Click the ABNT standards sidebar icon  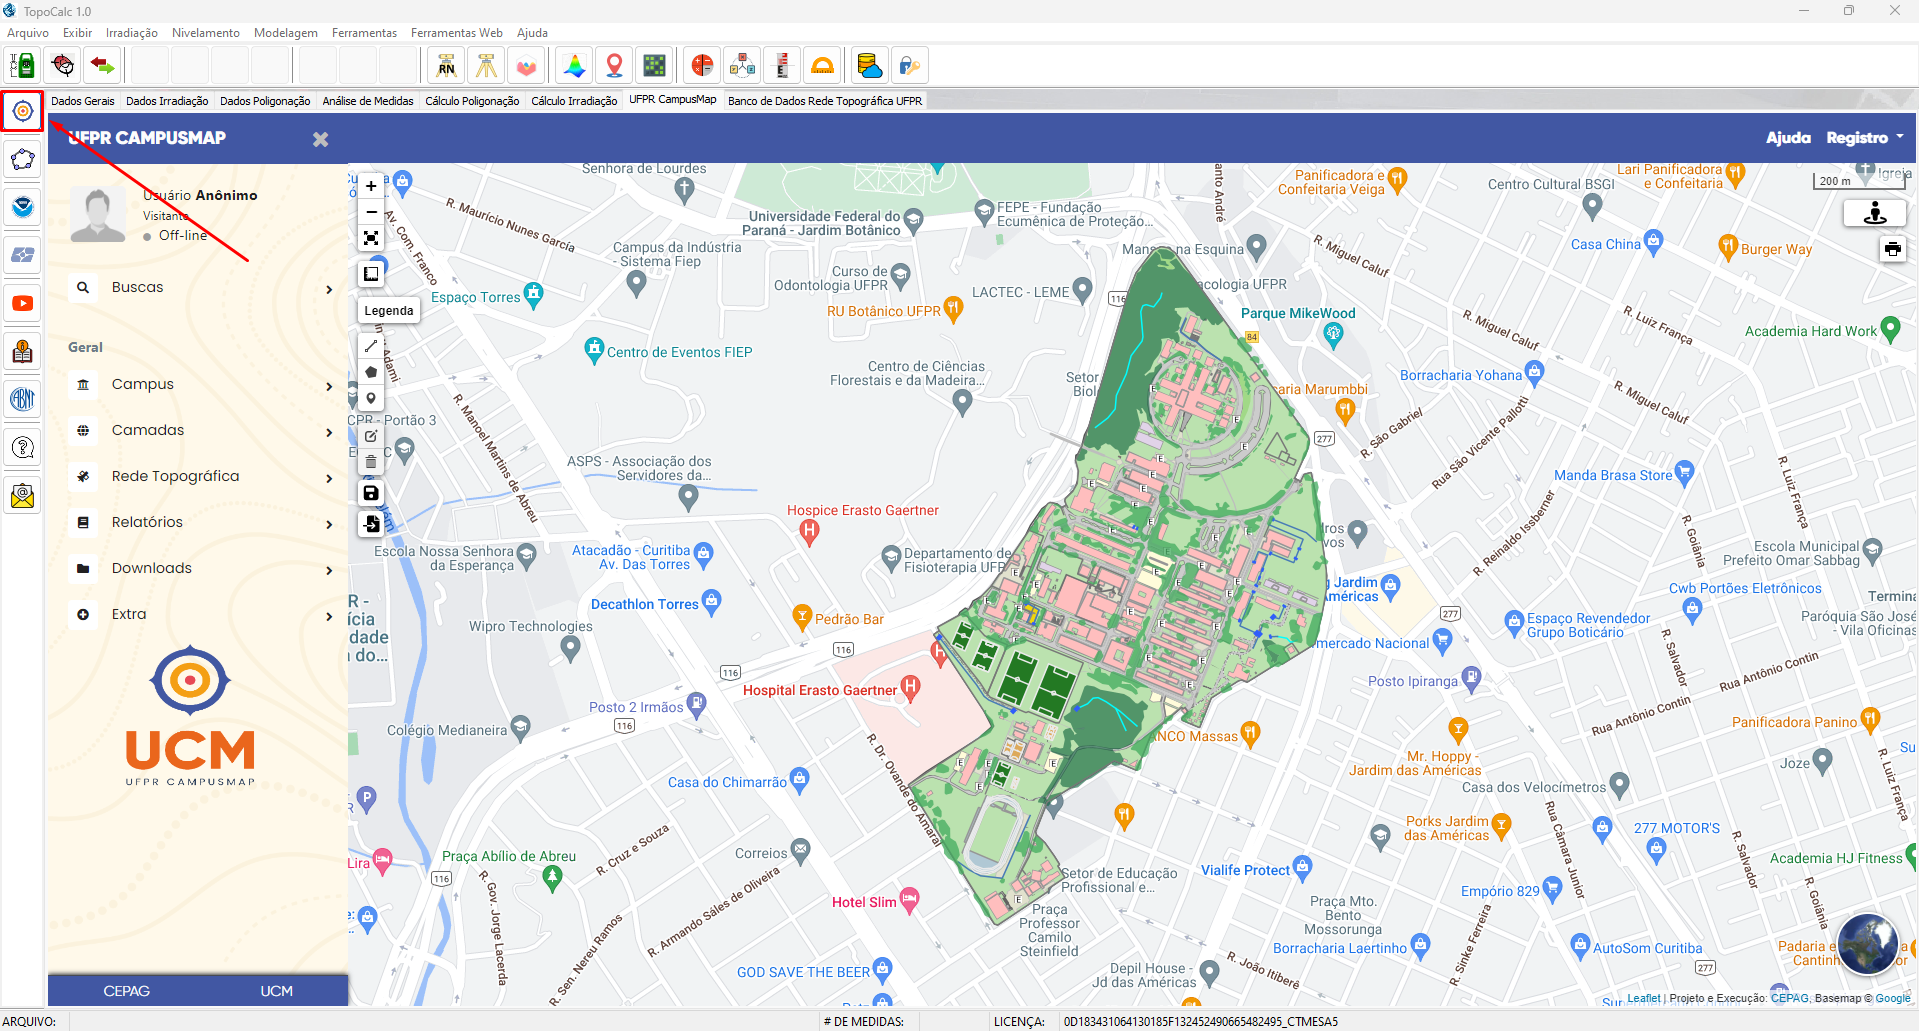[22, 399]
